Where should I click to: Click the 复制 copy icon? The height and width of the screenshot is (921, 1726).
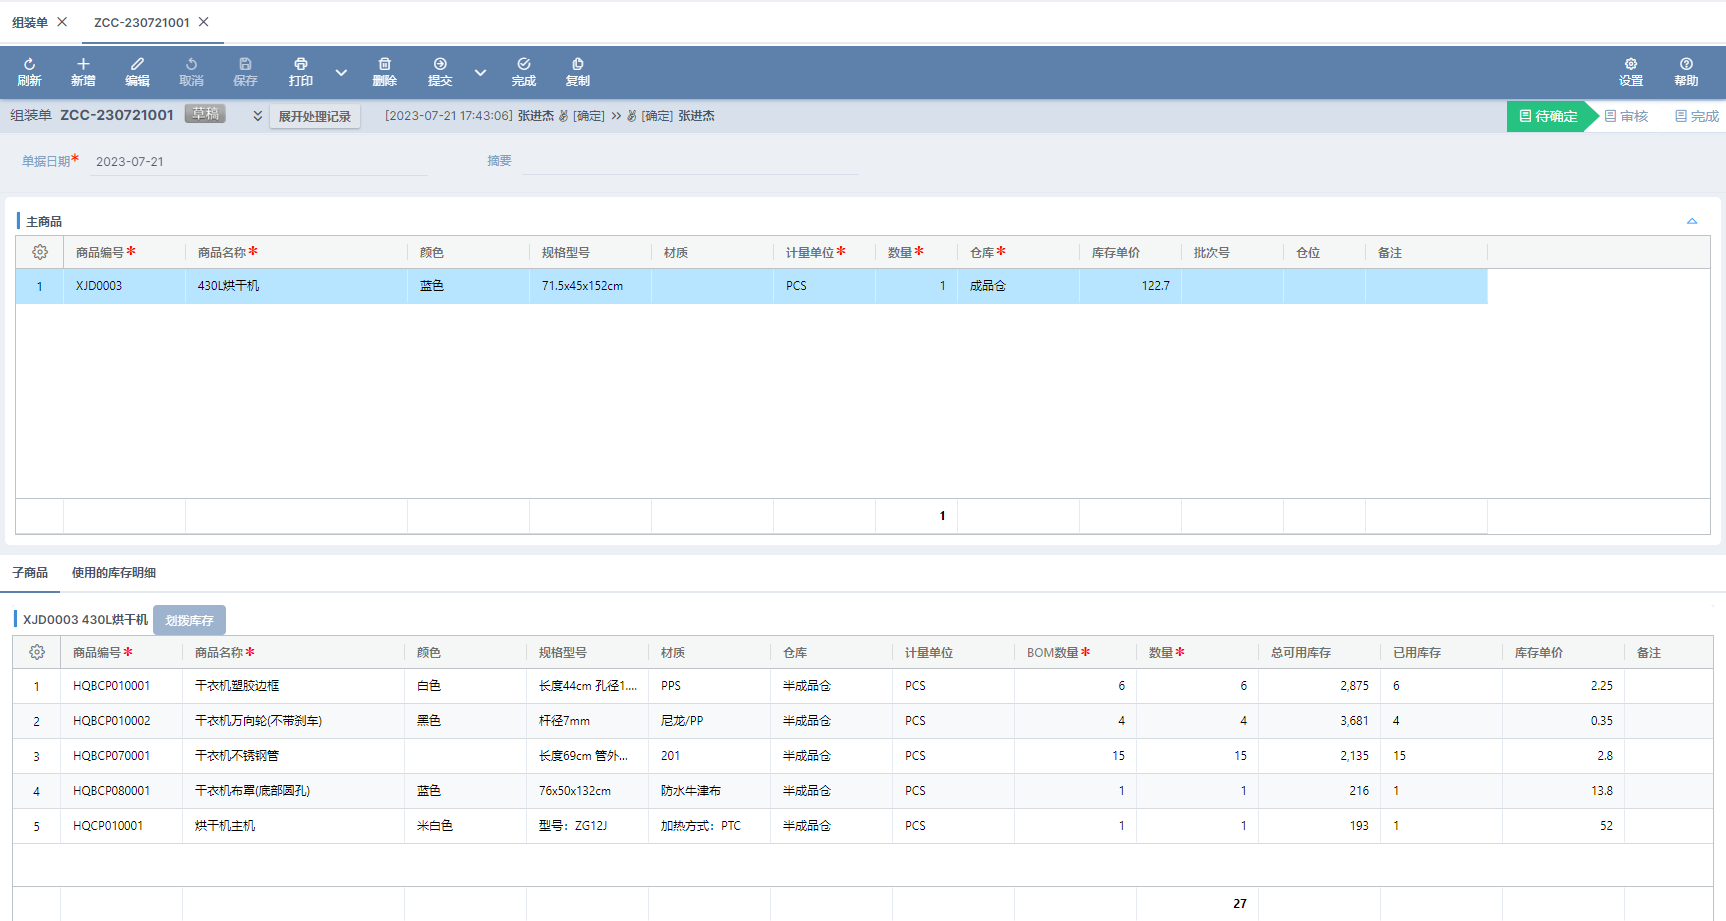coord(577,65)
